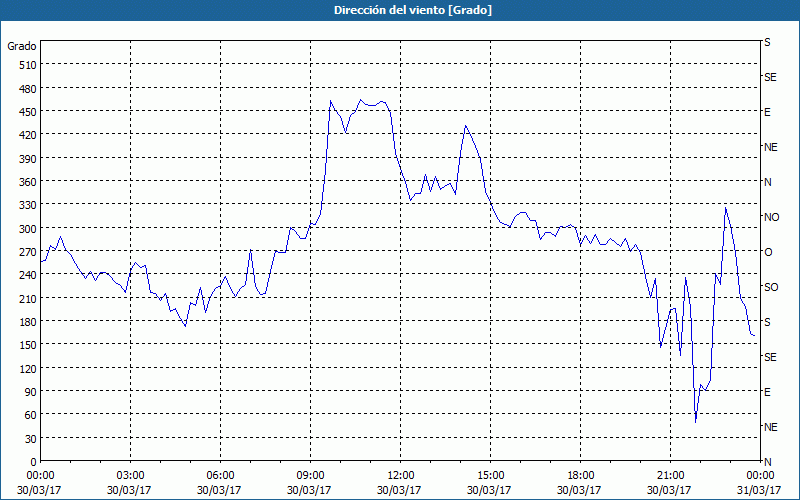The width and height of the screenshot is (800, 500).
Task: Click the 210 degree axis label
Action: pyautogui.click(x=28, y=298)
